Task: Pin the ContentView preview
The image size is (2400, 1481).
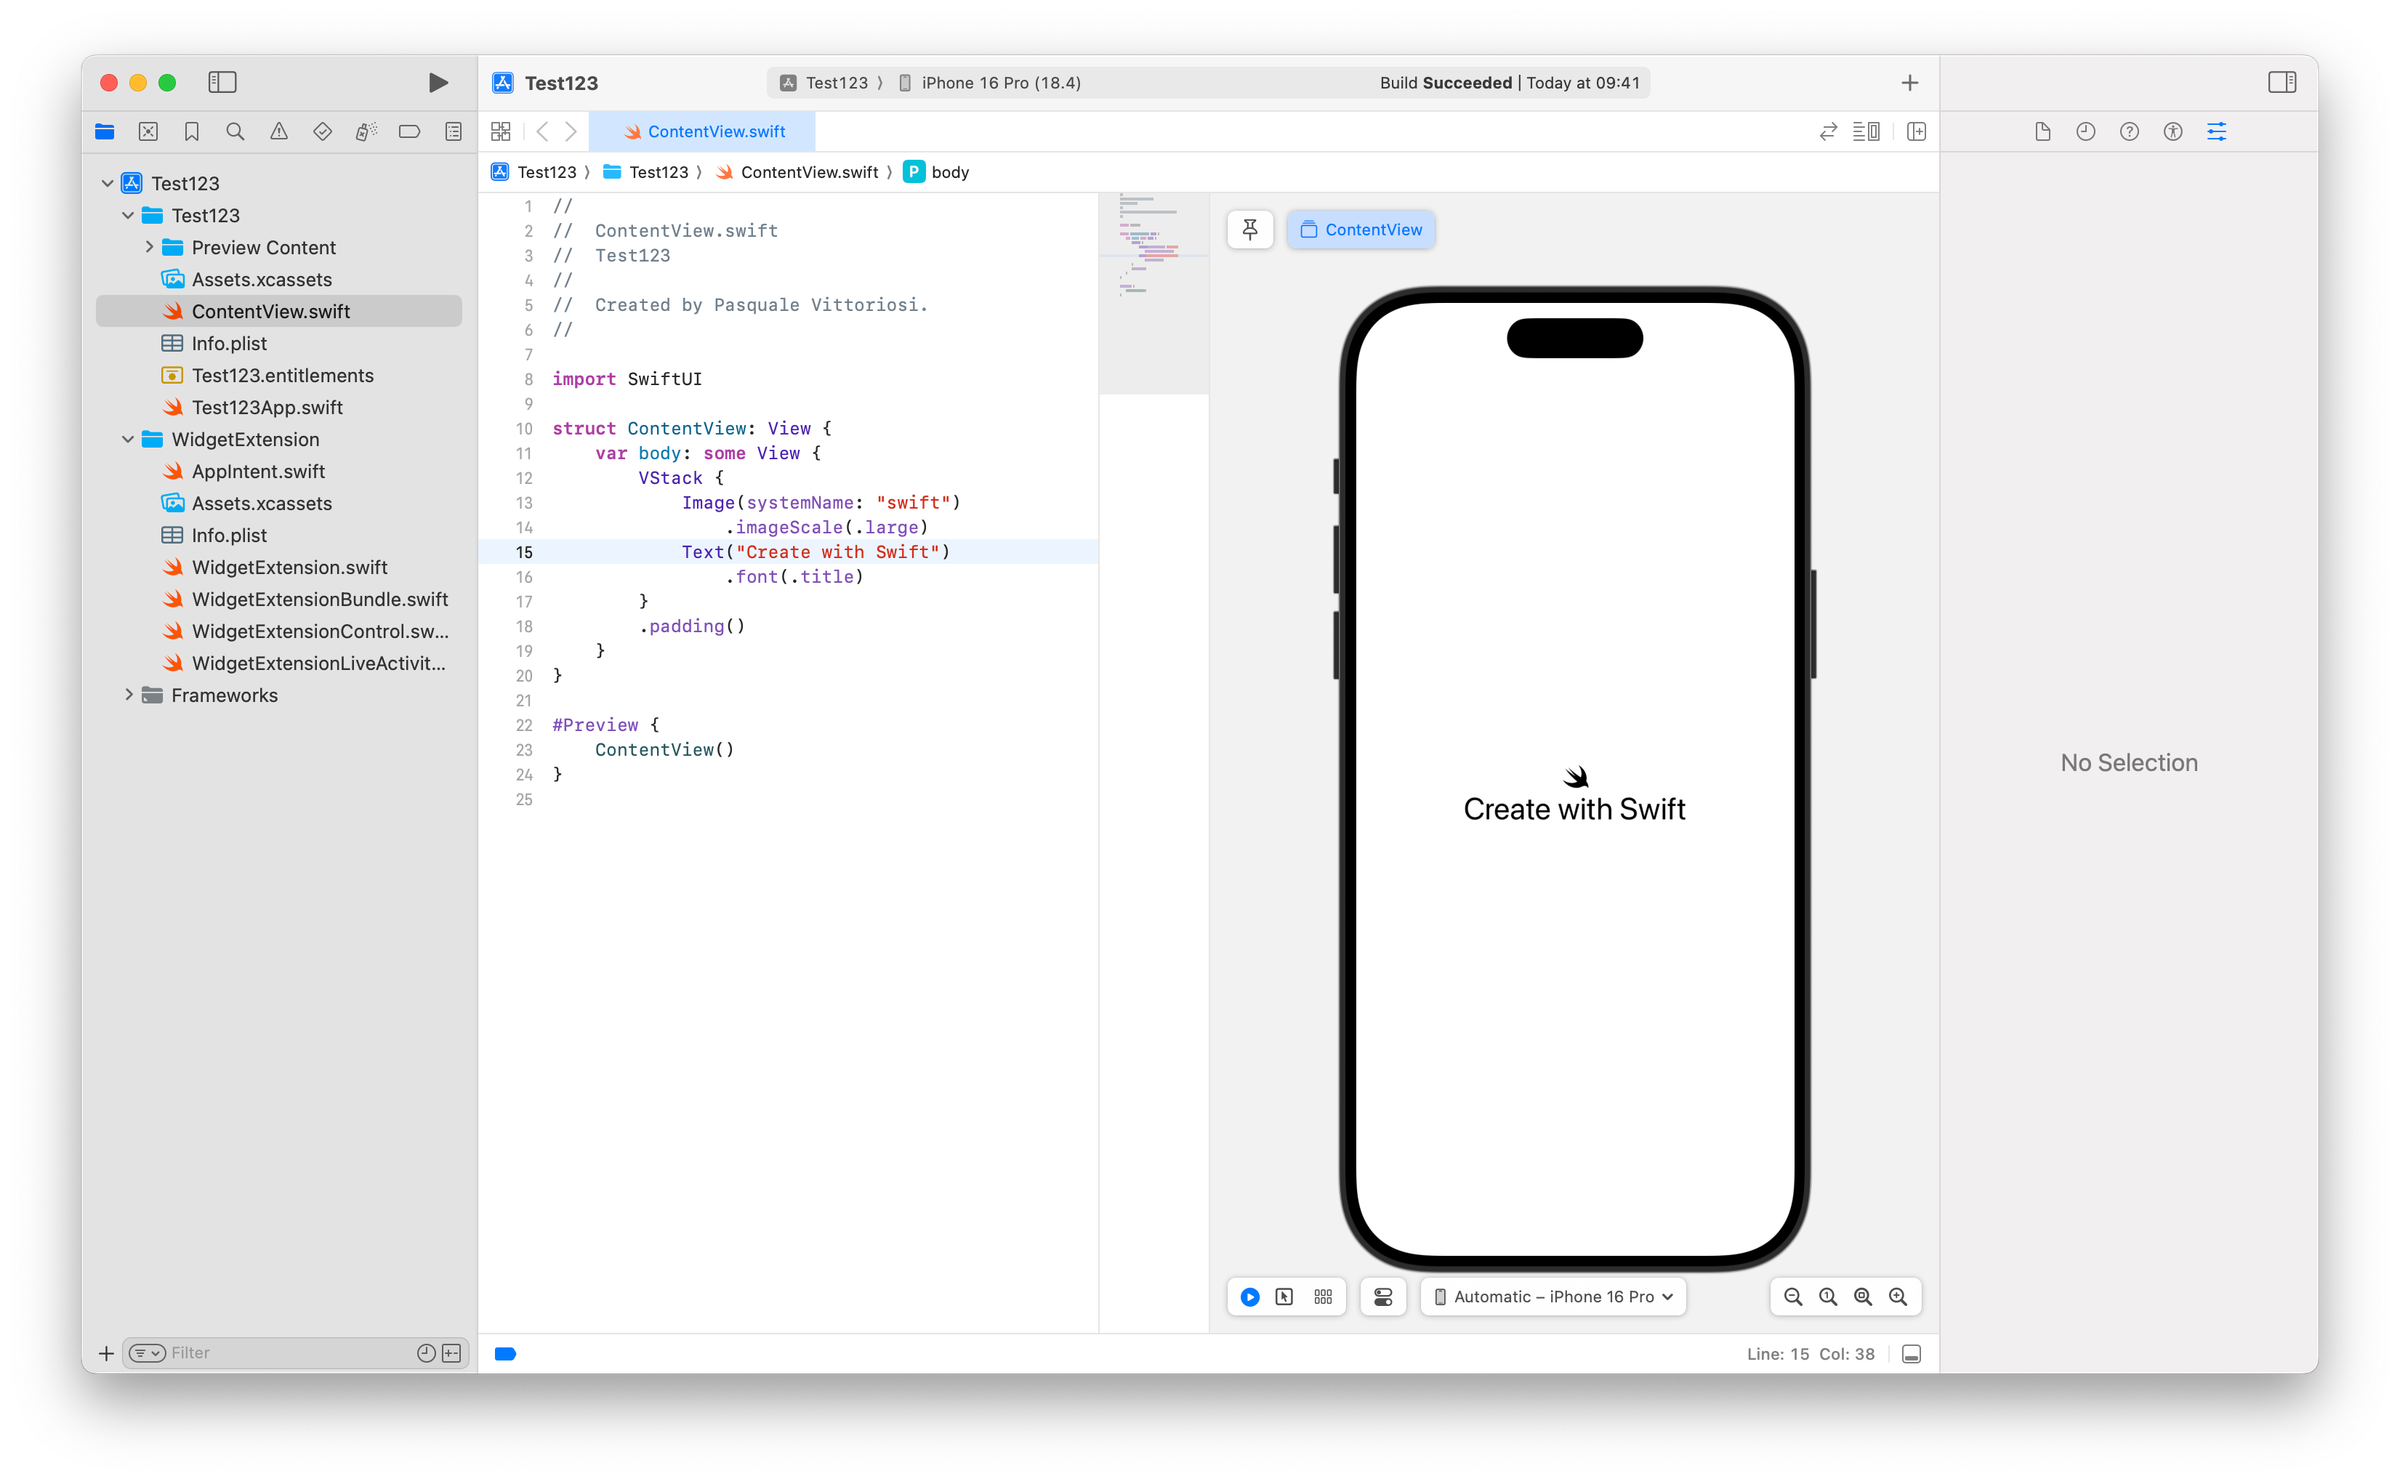Action: pos(1250,229)
